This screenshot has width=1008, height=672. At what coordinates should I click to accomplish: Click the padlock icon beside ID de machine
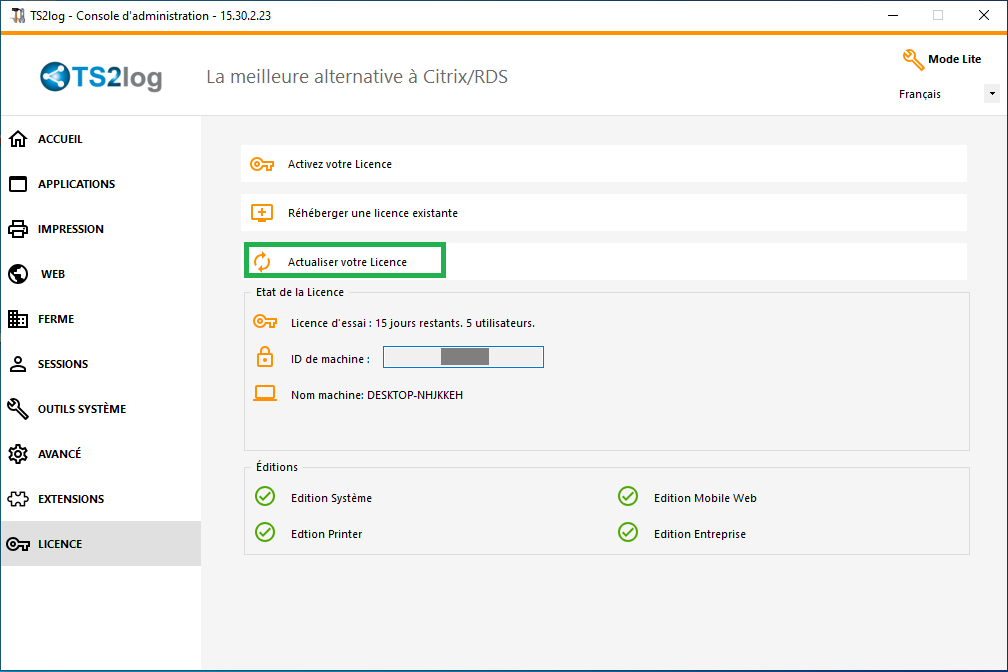tap(265, 357)
